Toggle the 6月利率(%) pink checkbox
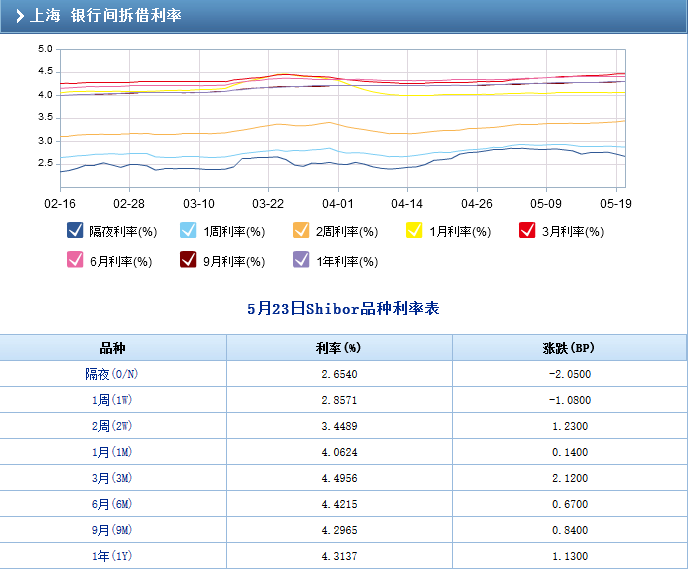Image resolution: width=688 pixels, height=569 pixels. click(75, 259)
